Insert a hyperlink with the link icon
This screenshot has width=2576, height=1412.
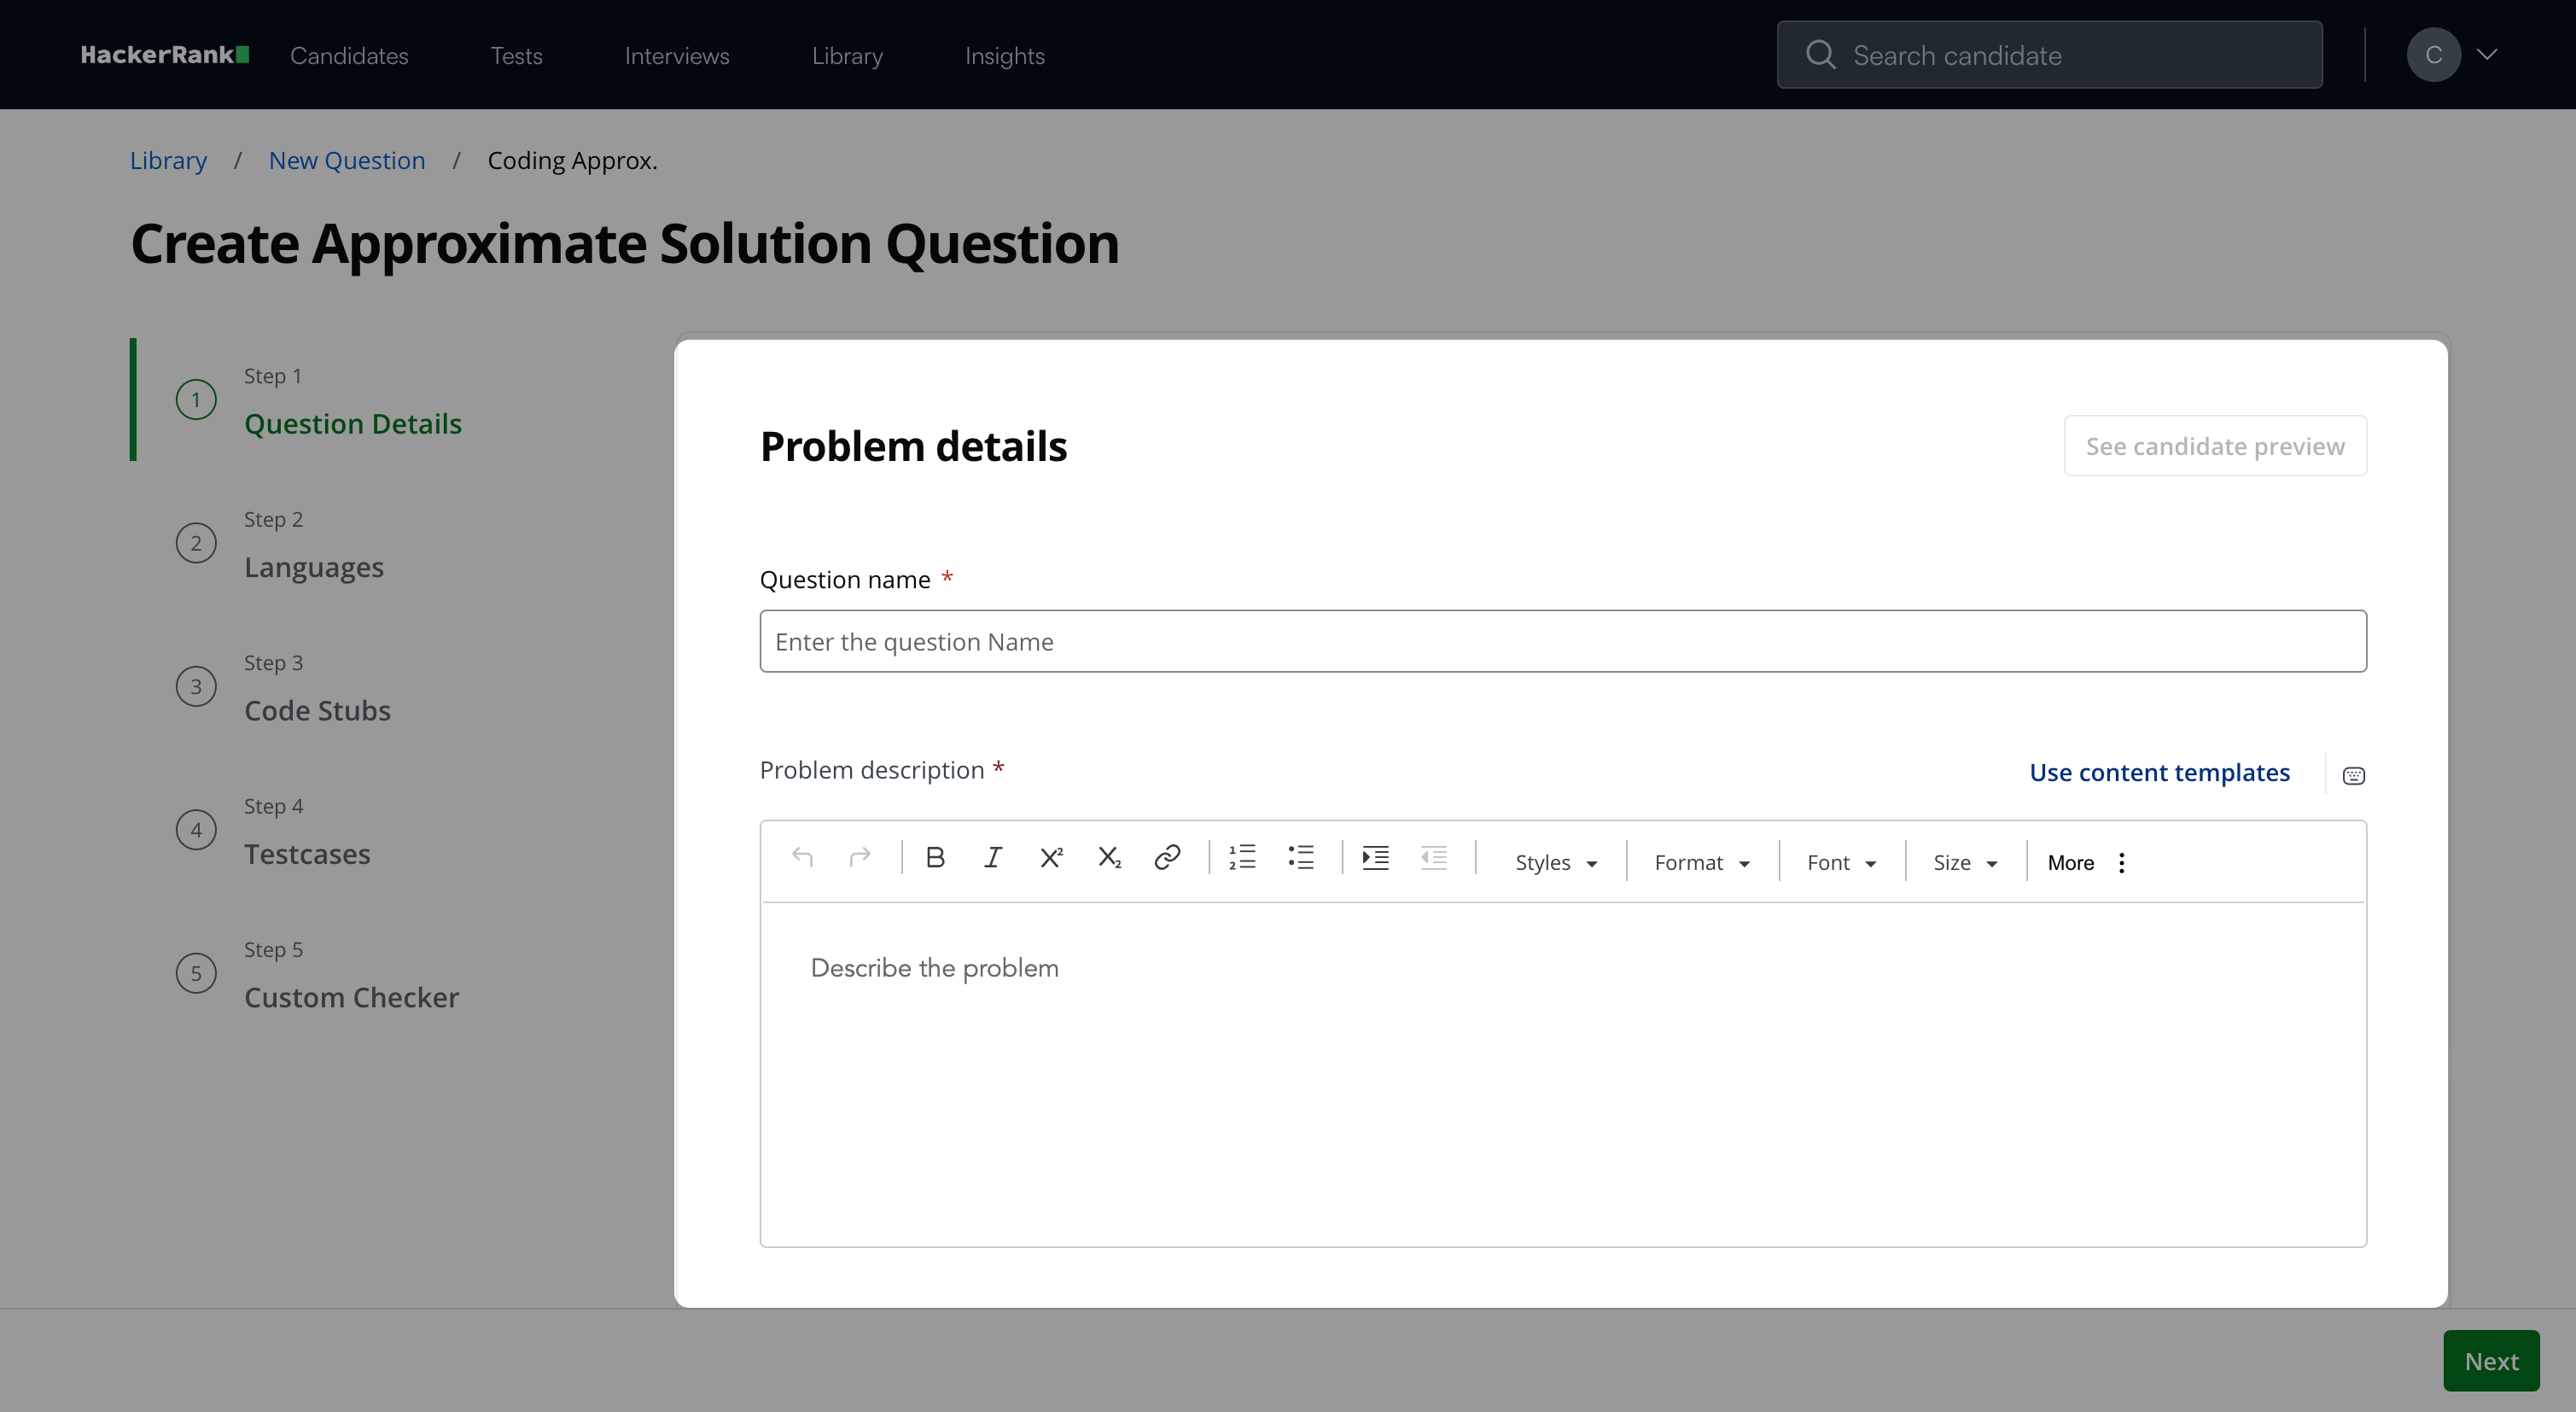1167,857
